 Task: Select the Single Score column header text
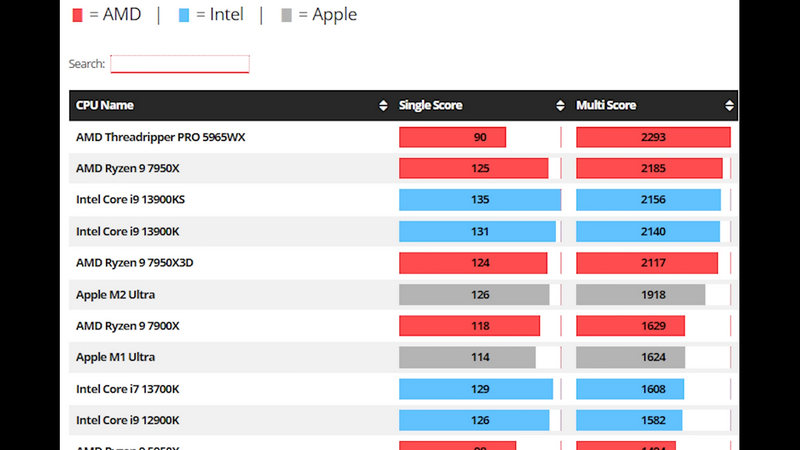(x=430, y=106)
